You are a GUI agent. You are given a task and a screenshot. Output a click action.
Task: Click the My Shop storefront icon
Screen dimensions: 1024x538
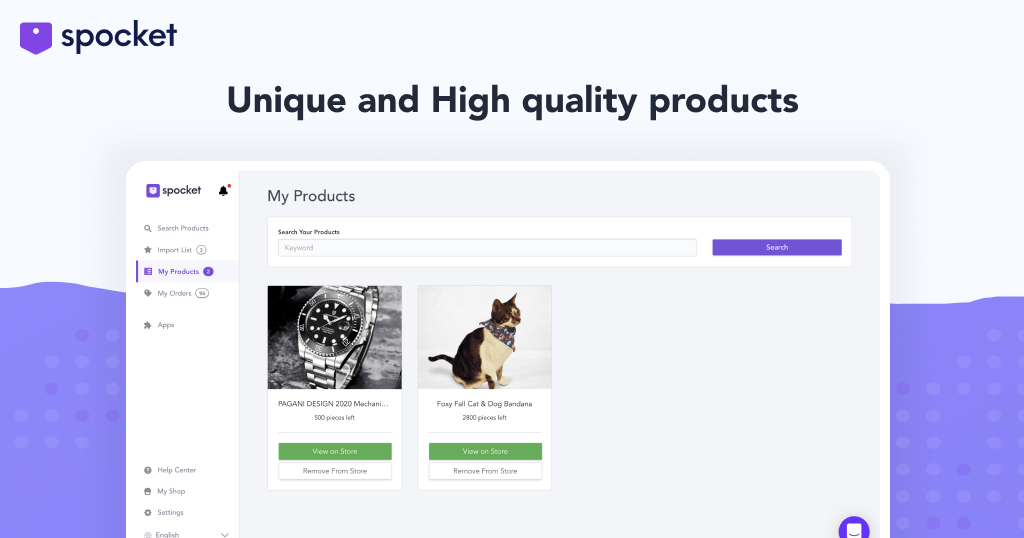(x=148, y=491)
